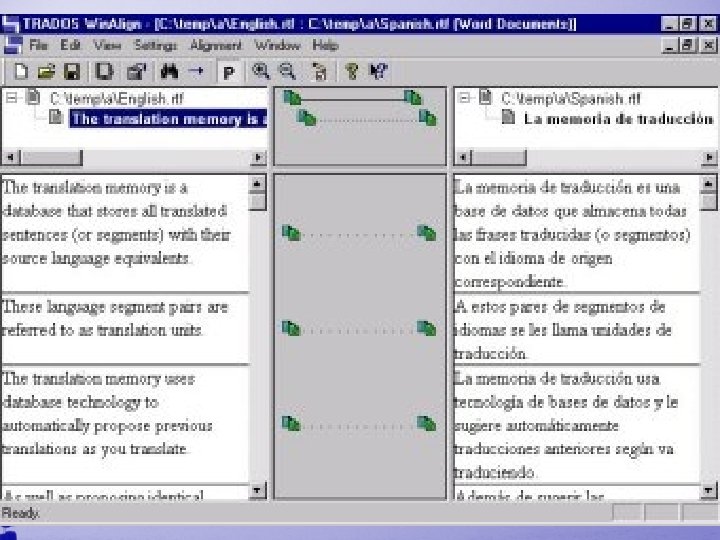Click left connector for 'These language segment pairs'

[x=291, y=328]
